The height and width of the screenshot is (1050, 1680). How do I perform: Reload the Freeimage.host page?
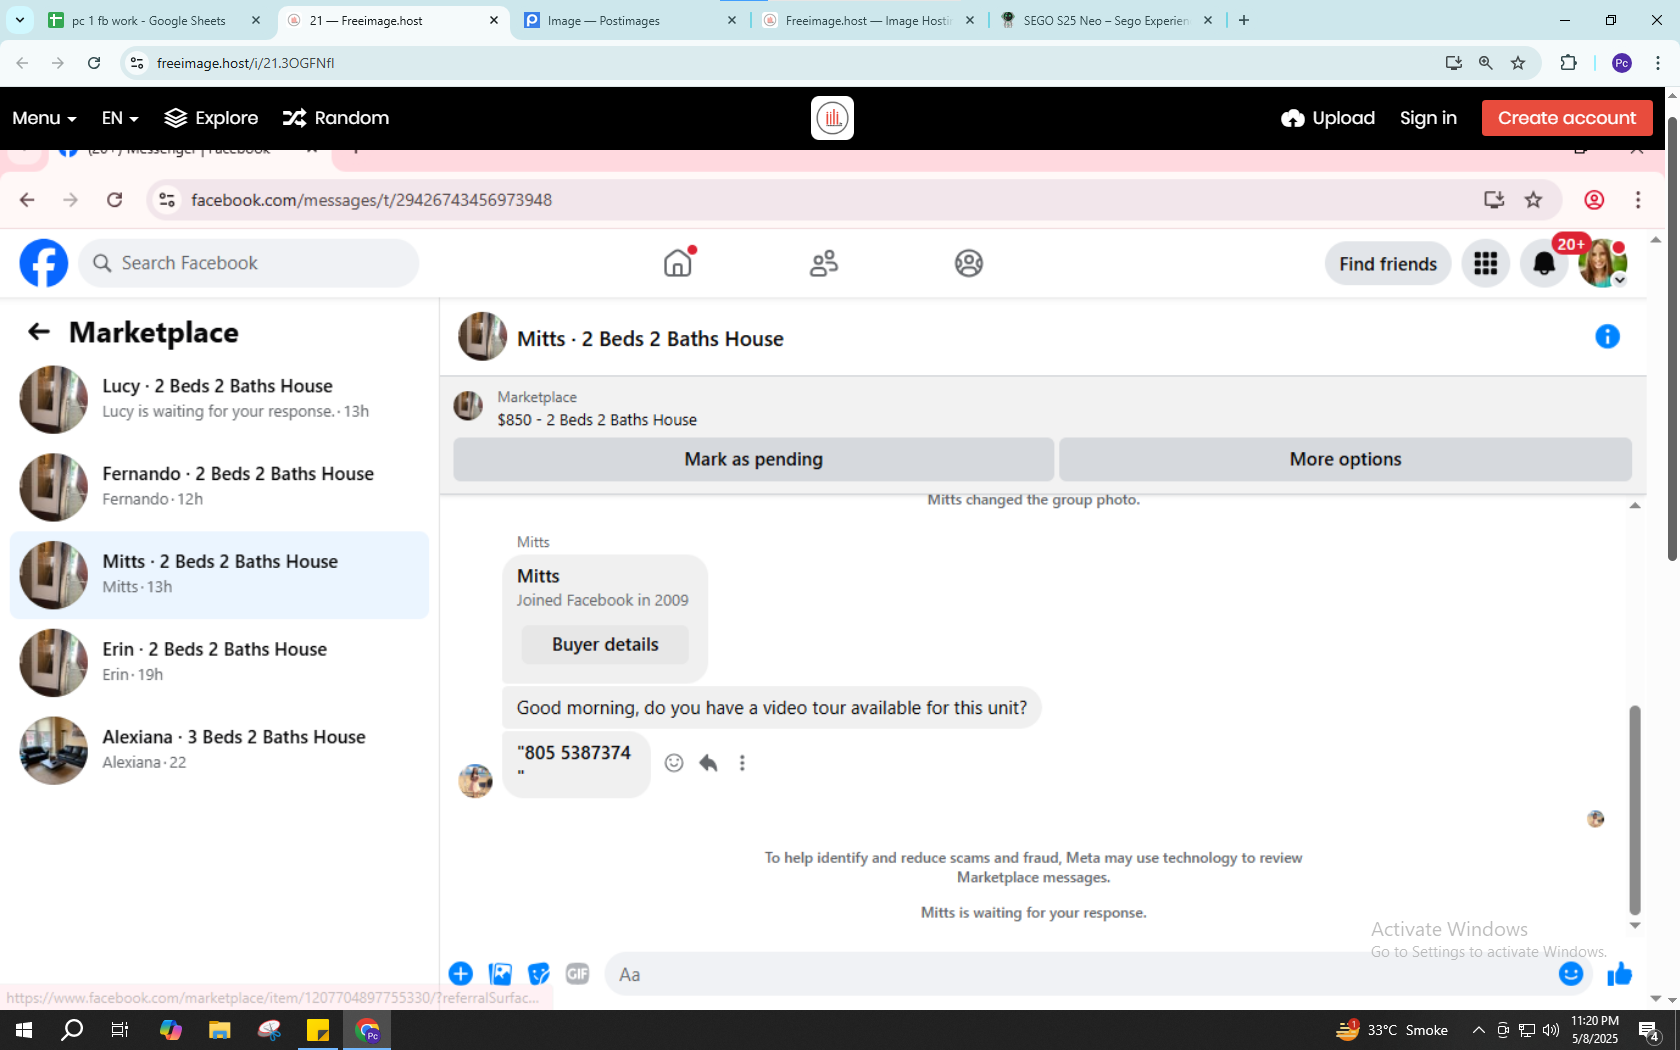tap(94, 63)
